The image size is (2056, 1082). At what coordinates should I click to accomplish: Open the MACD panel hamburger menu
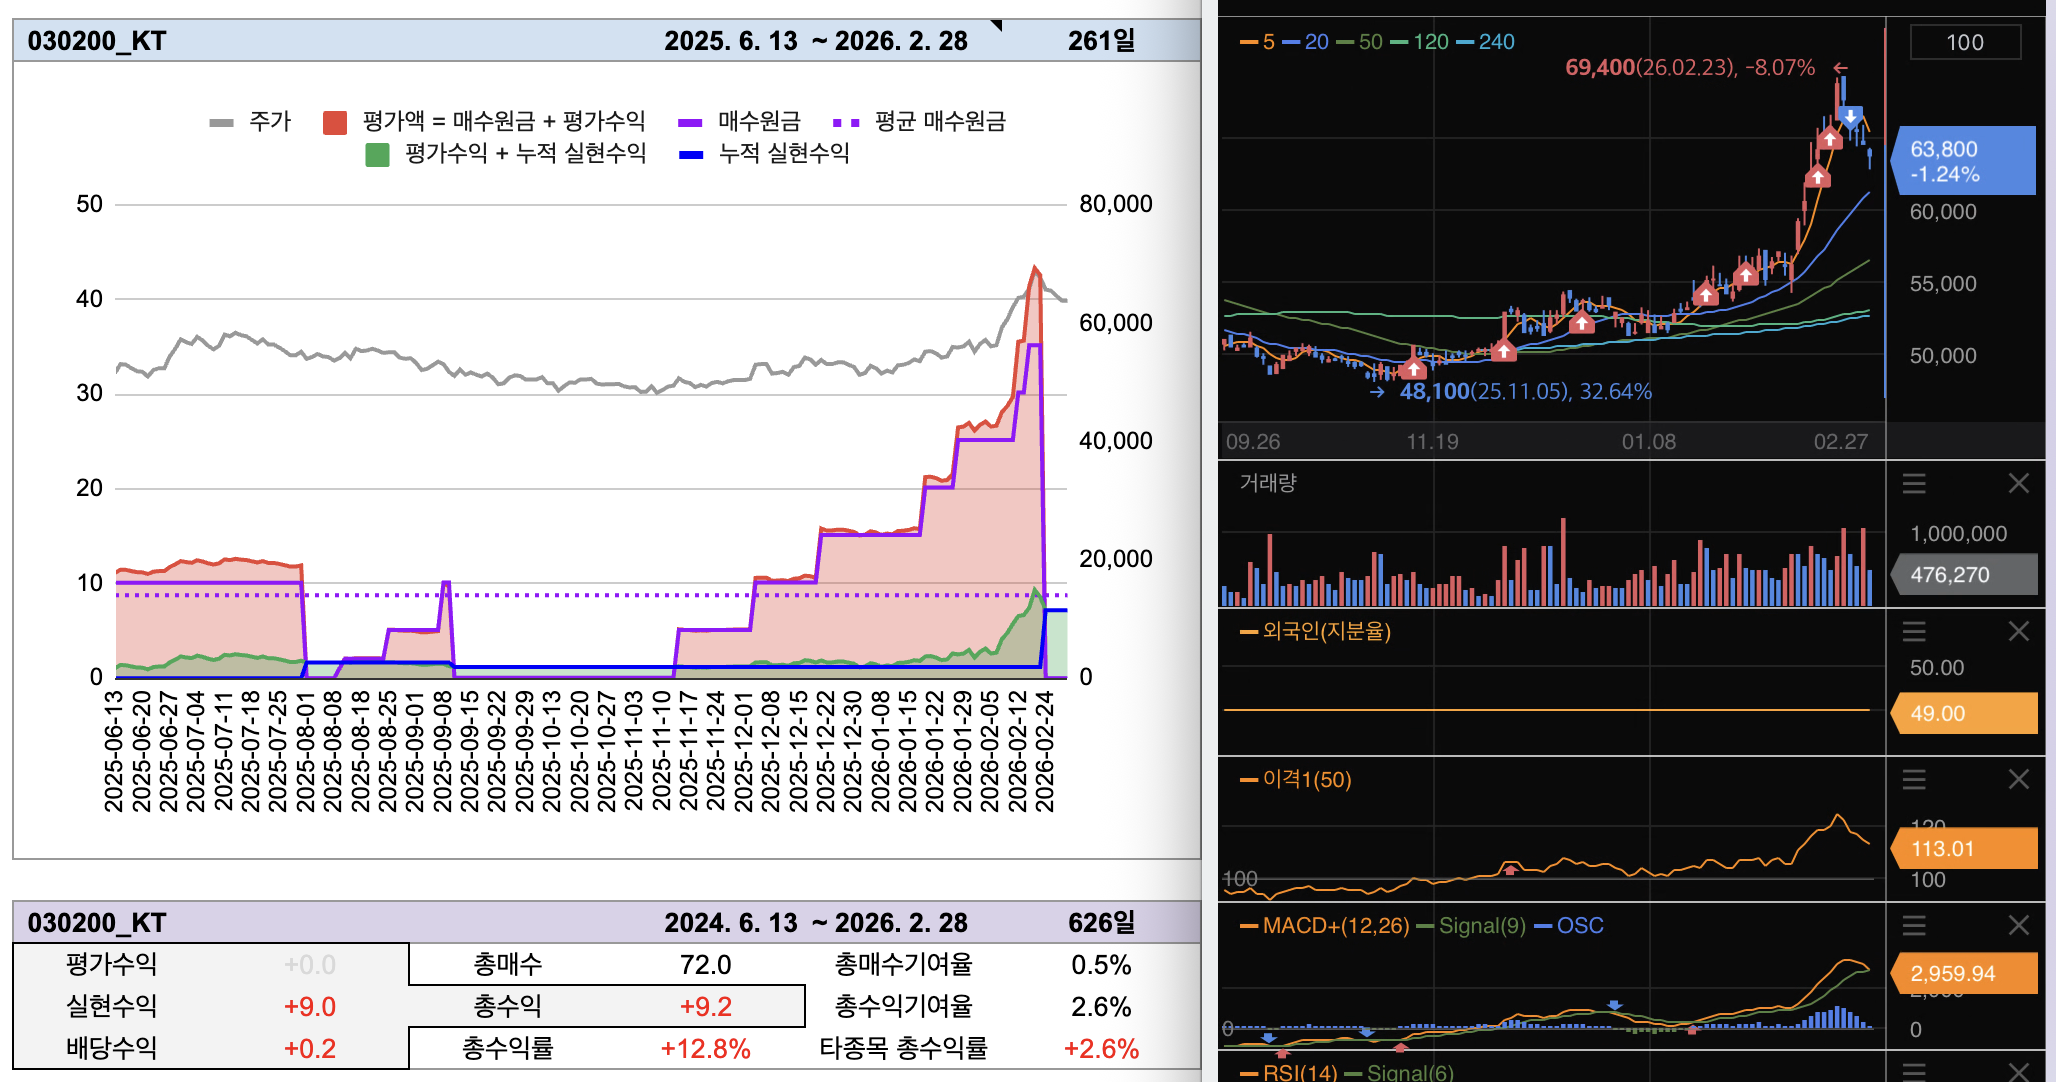click(x=1914, y=925)
